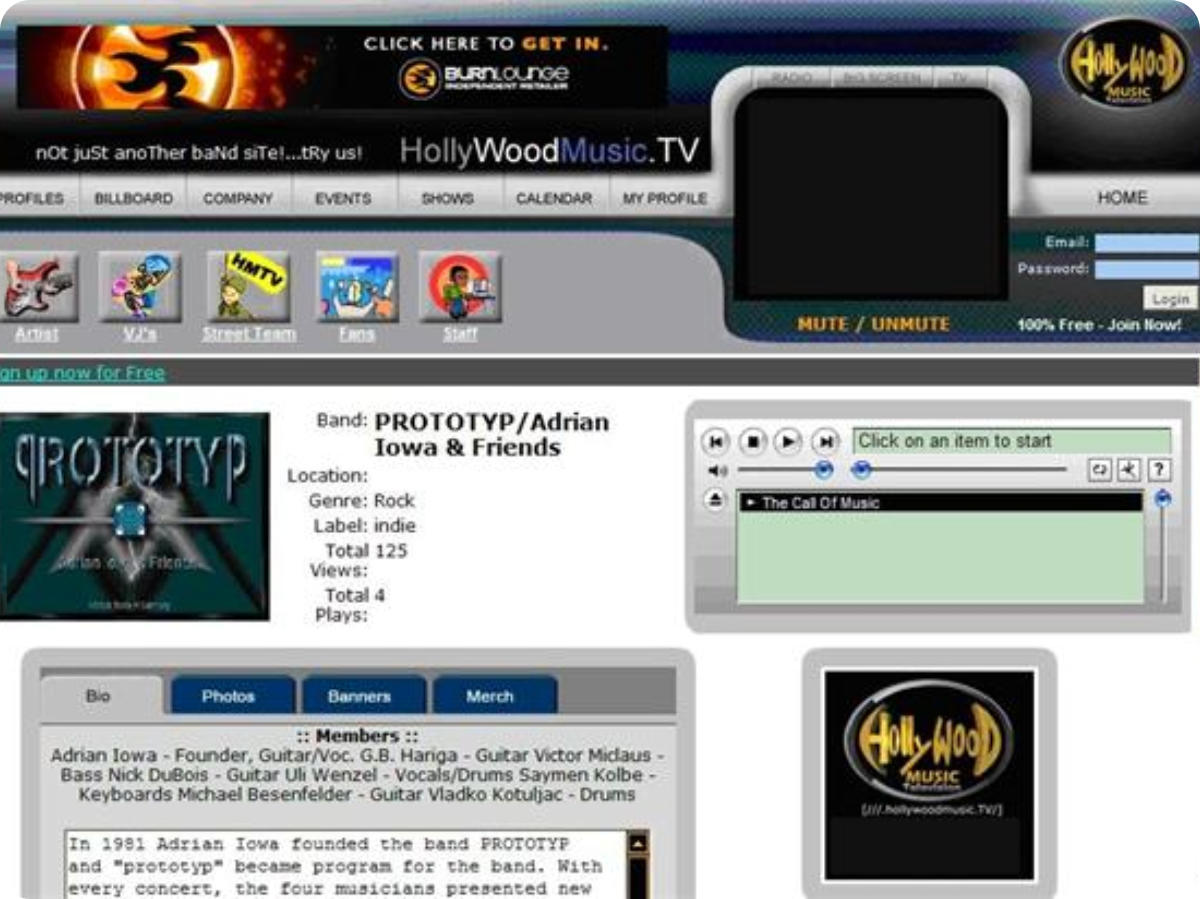This screenshot has width=1200, height=899.
Task: Click the HollyWoodMusic.TV site title
Action: [549, 151]
